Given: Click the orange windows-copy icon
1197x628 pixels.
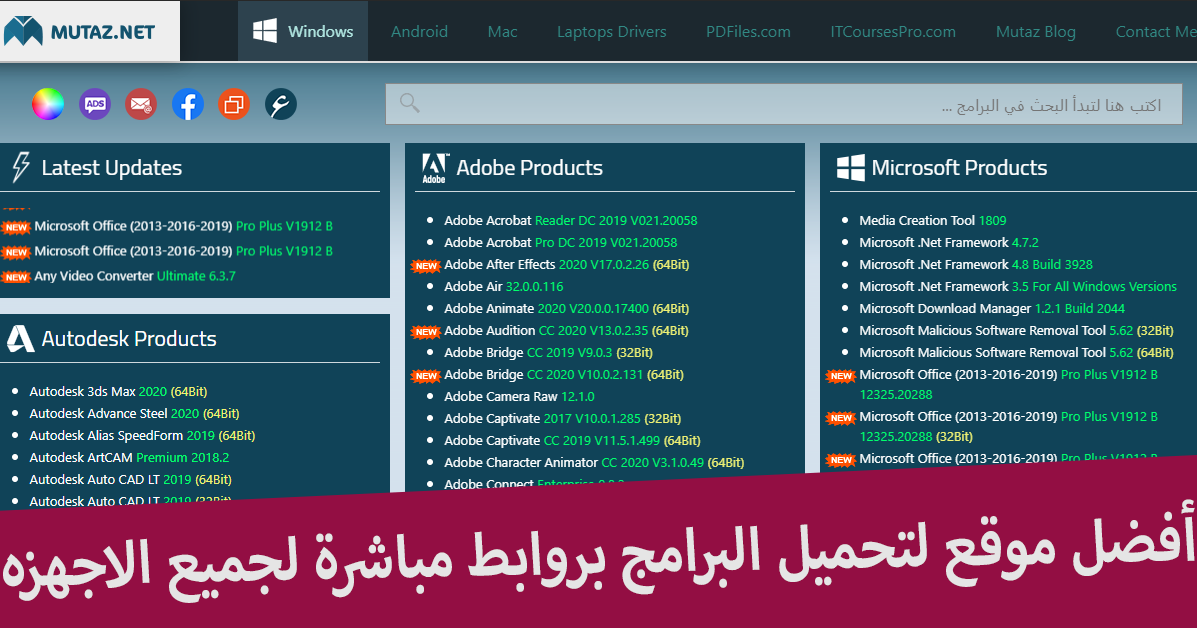Looking at the screenshot, I should (234, 104).
